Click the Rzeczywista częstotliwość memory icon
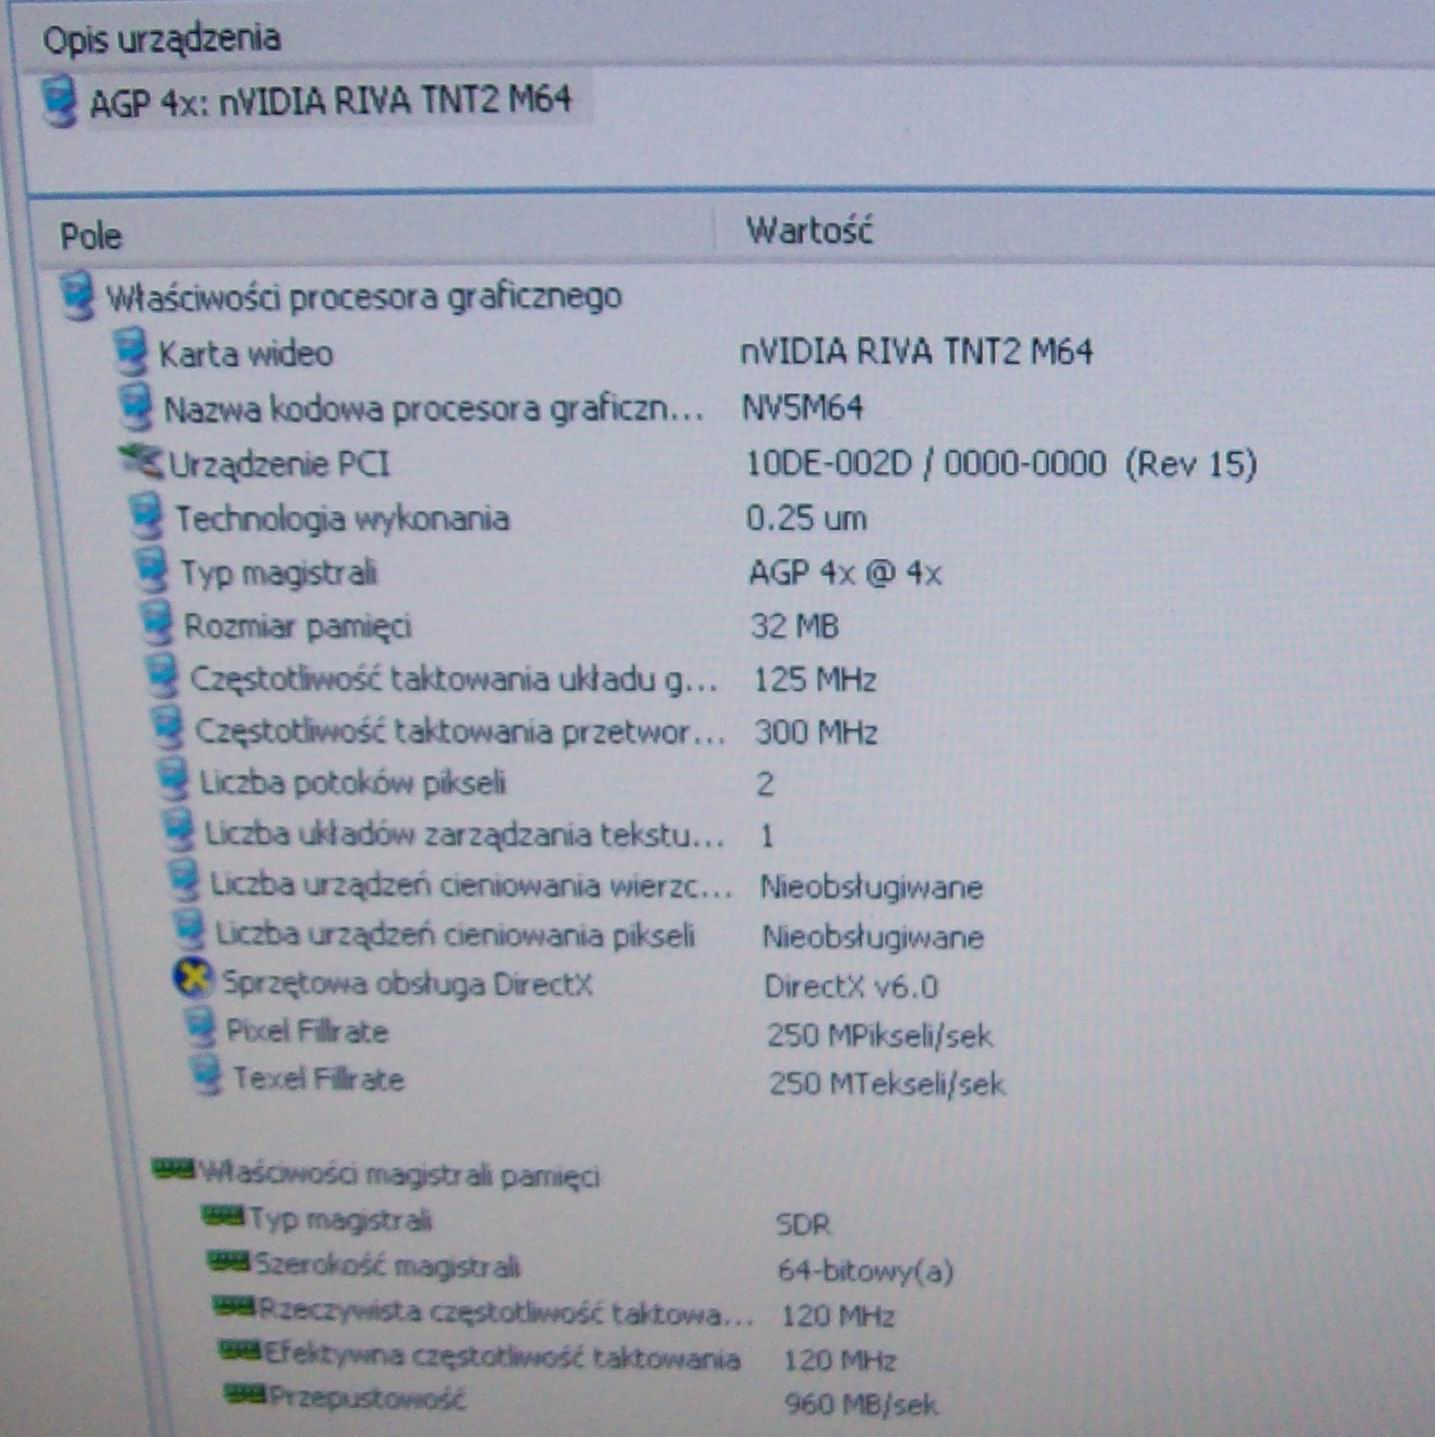 click(x=234, y=1306)
